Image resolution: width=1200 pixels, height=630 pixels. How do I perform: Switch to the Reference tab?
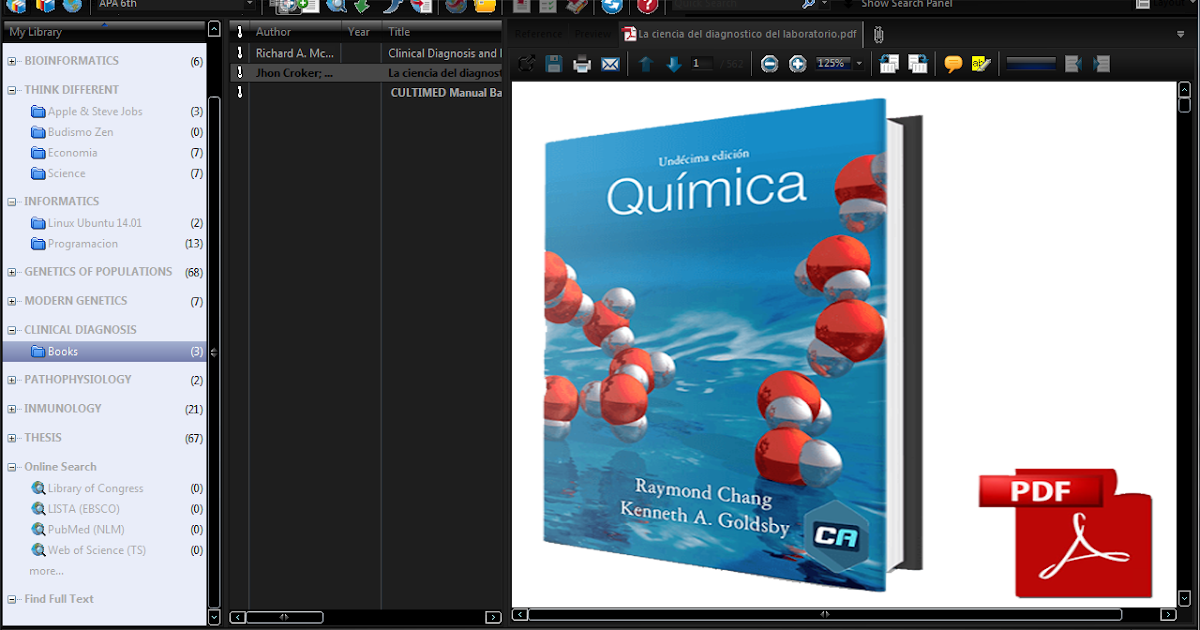pos(538,34)
